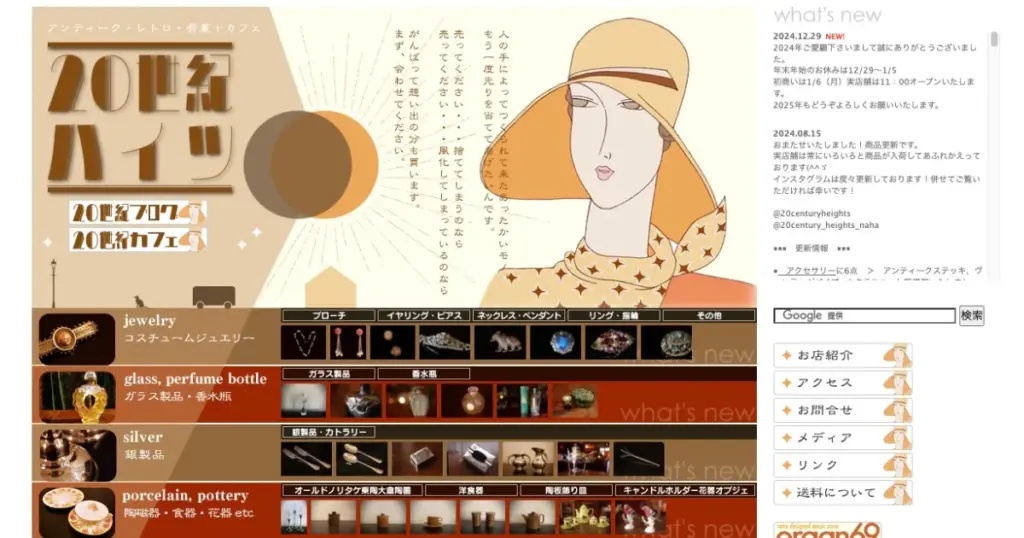Open the green oval brooch thumbnail
Image resolution: width=1024 pixels, height=538 pixels.
[x=666, y=342]
